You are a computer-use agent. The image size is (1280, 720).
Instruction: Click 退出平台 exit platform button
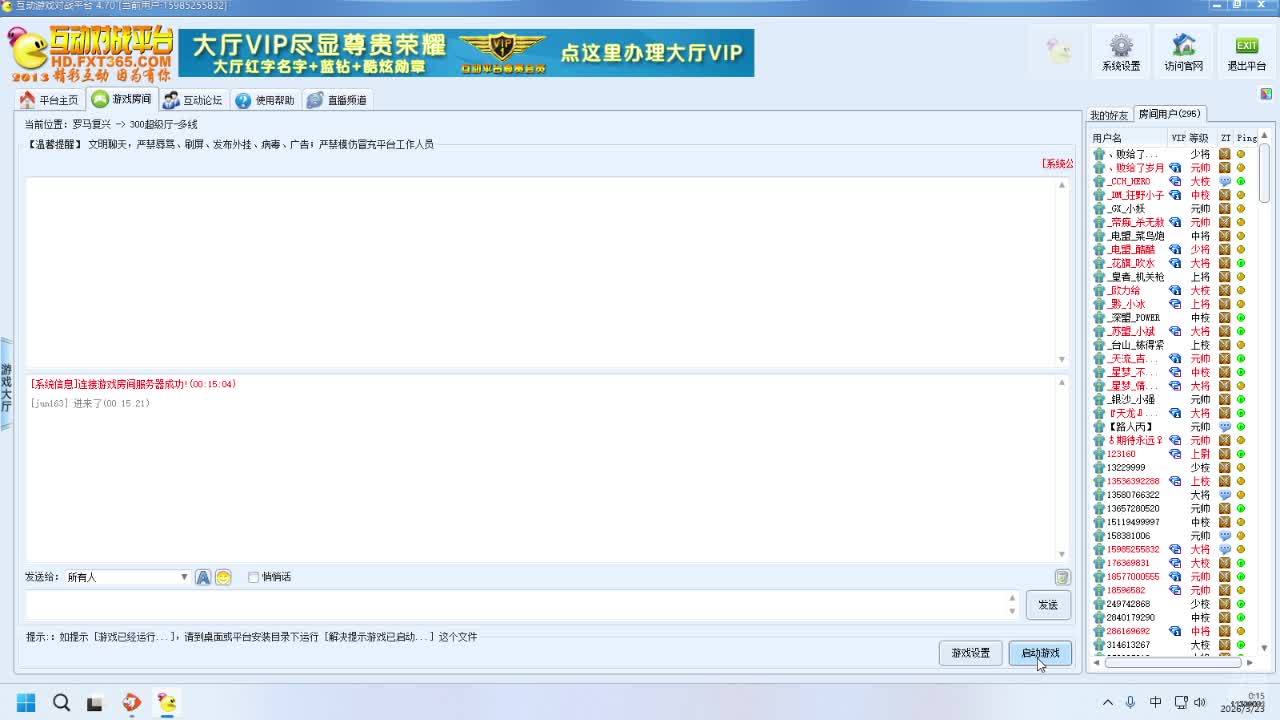(1246, 52)
